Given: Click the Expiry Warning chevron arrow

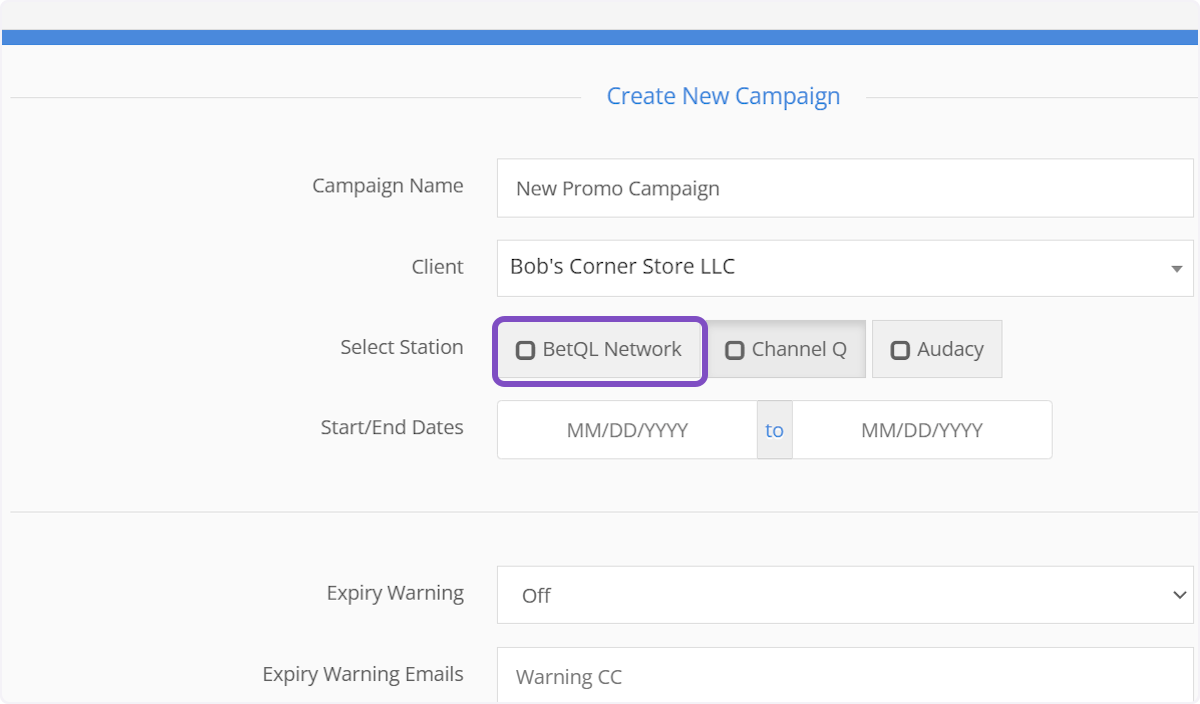Looking at the screenshot, I should [1177, 595].
